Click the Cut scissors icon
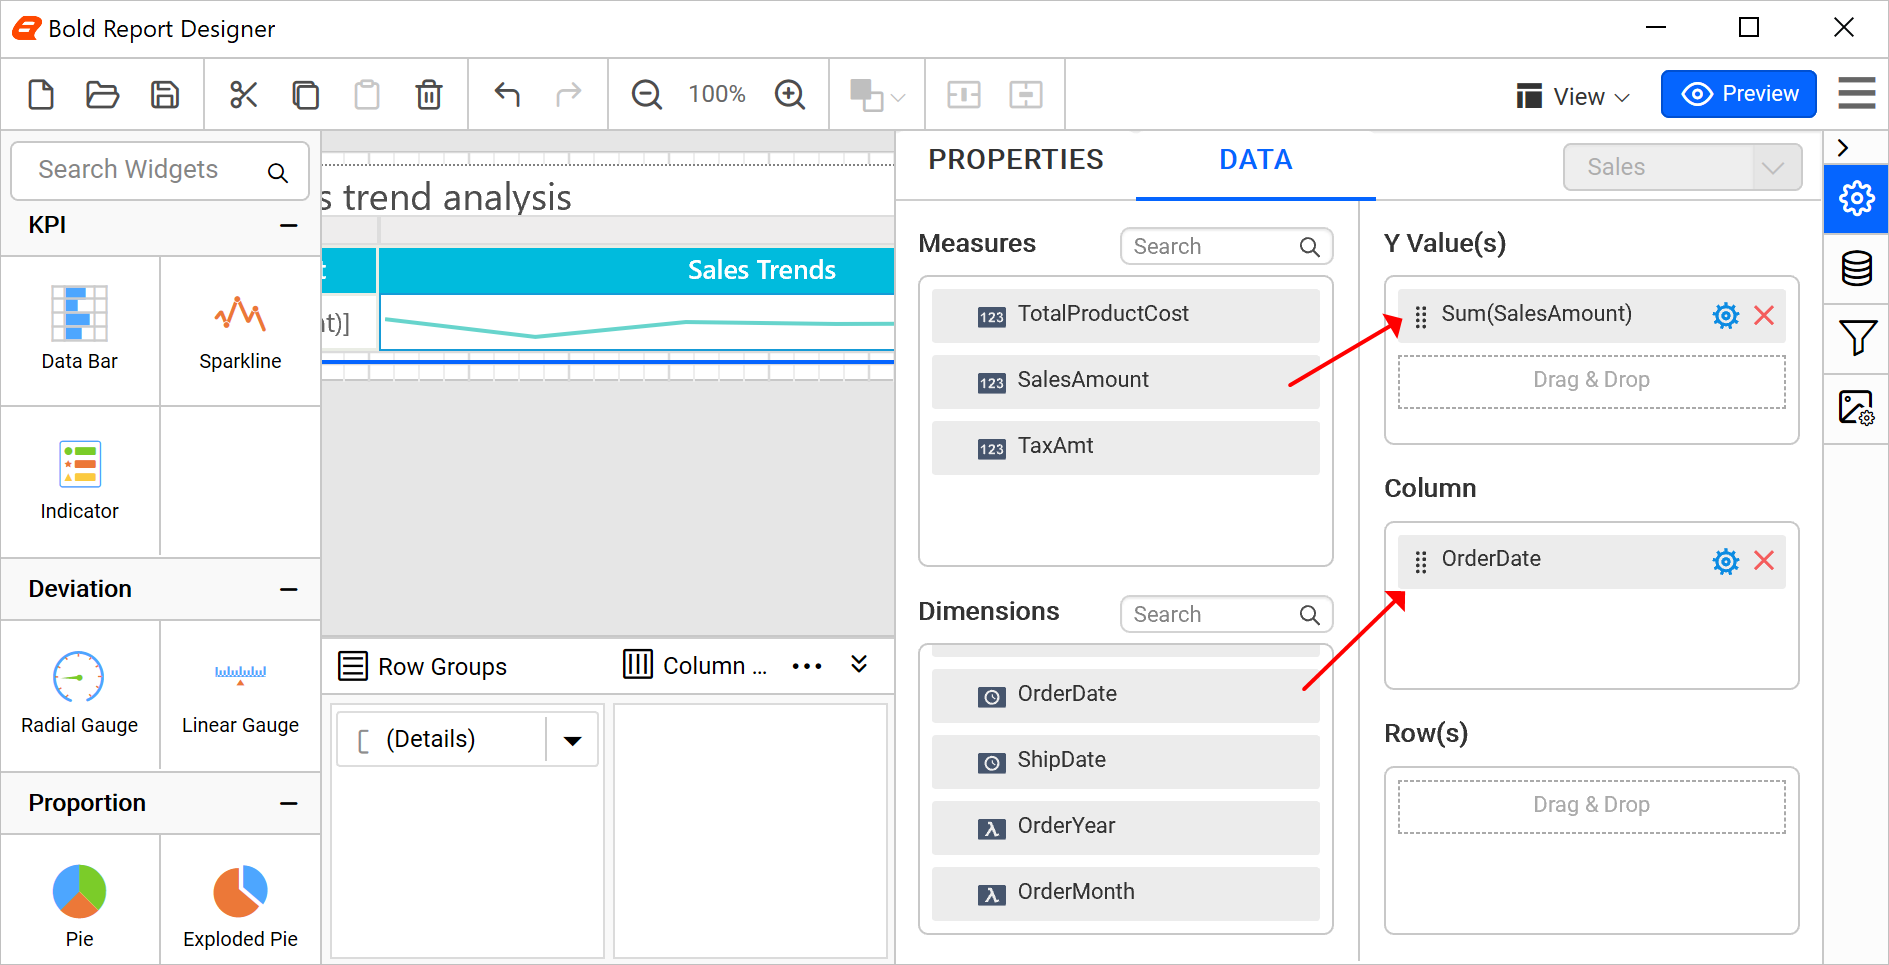1889x965 pixels. [x=243, y=93]
